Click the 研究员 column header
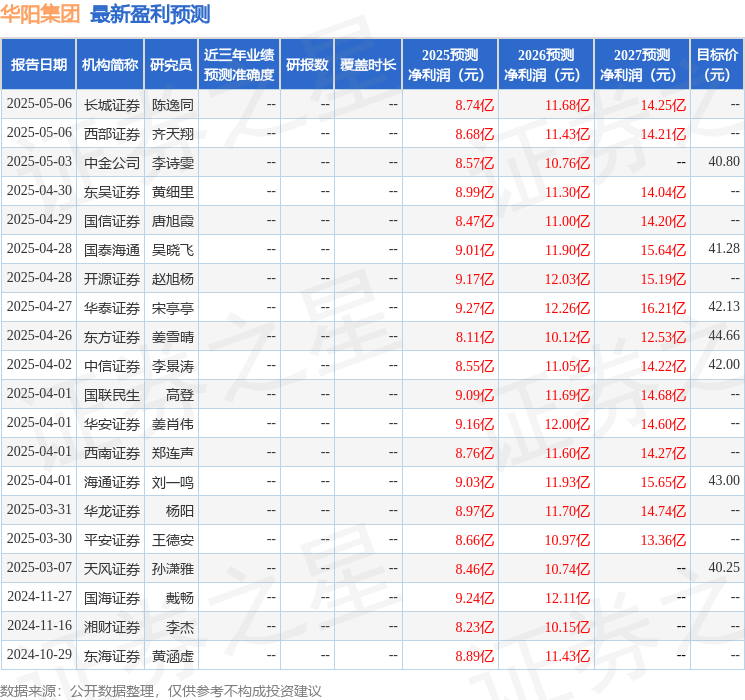 [171, 65]
